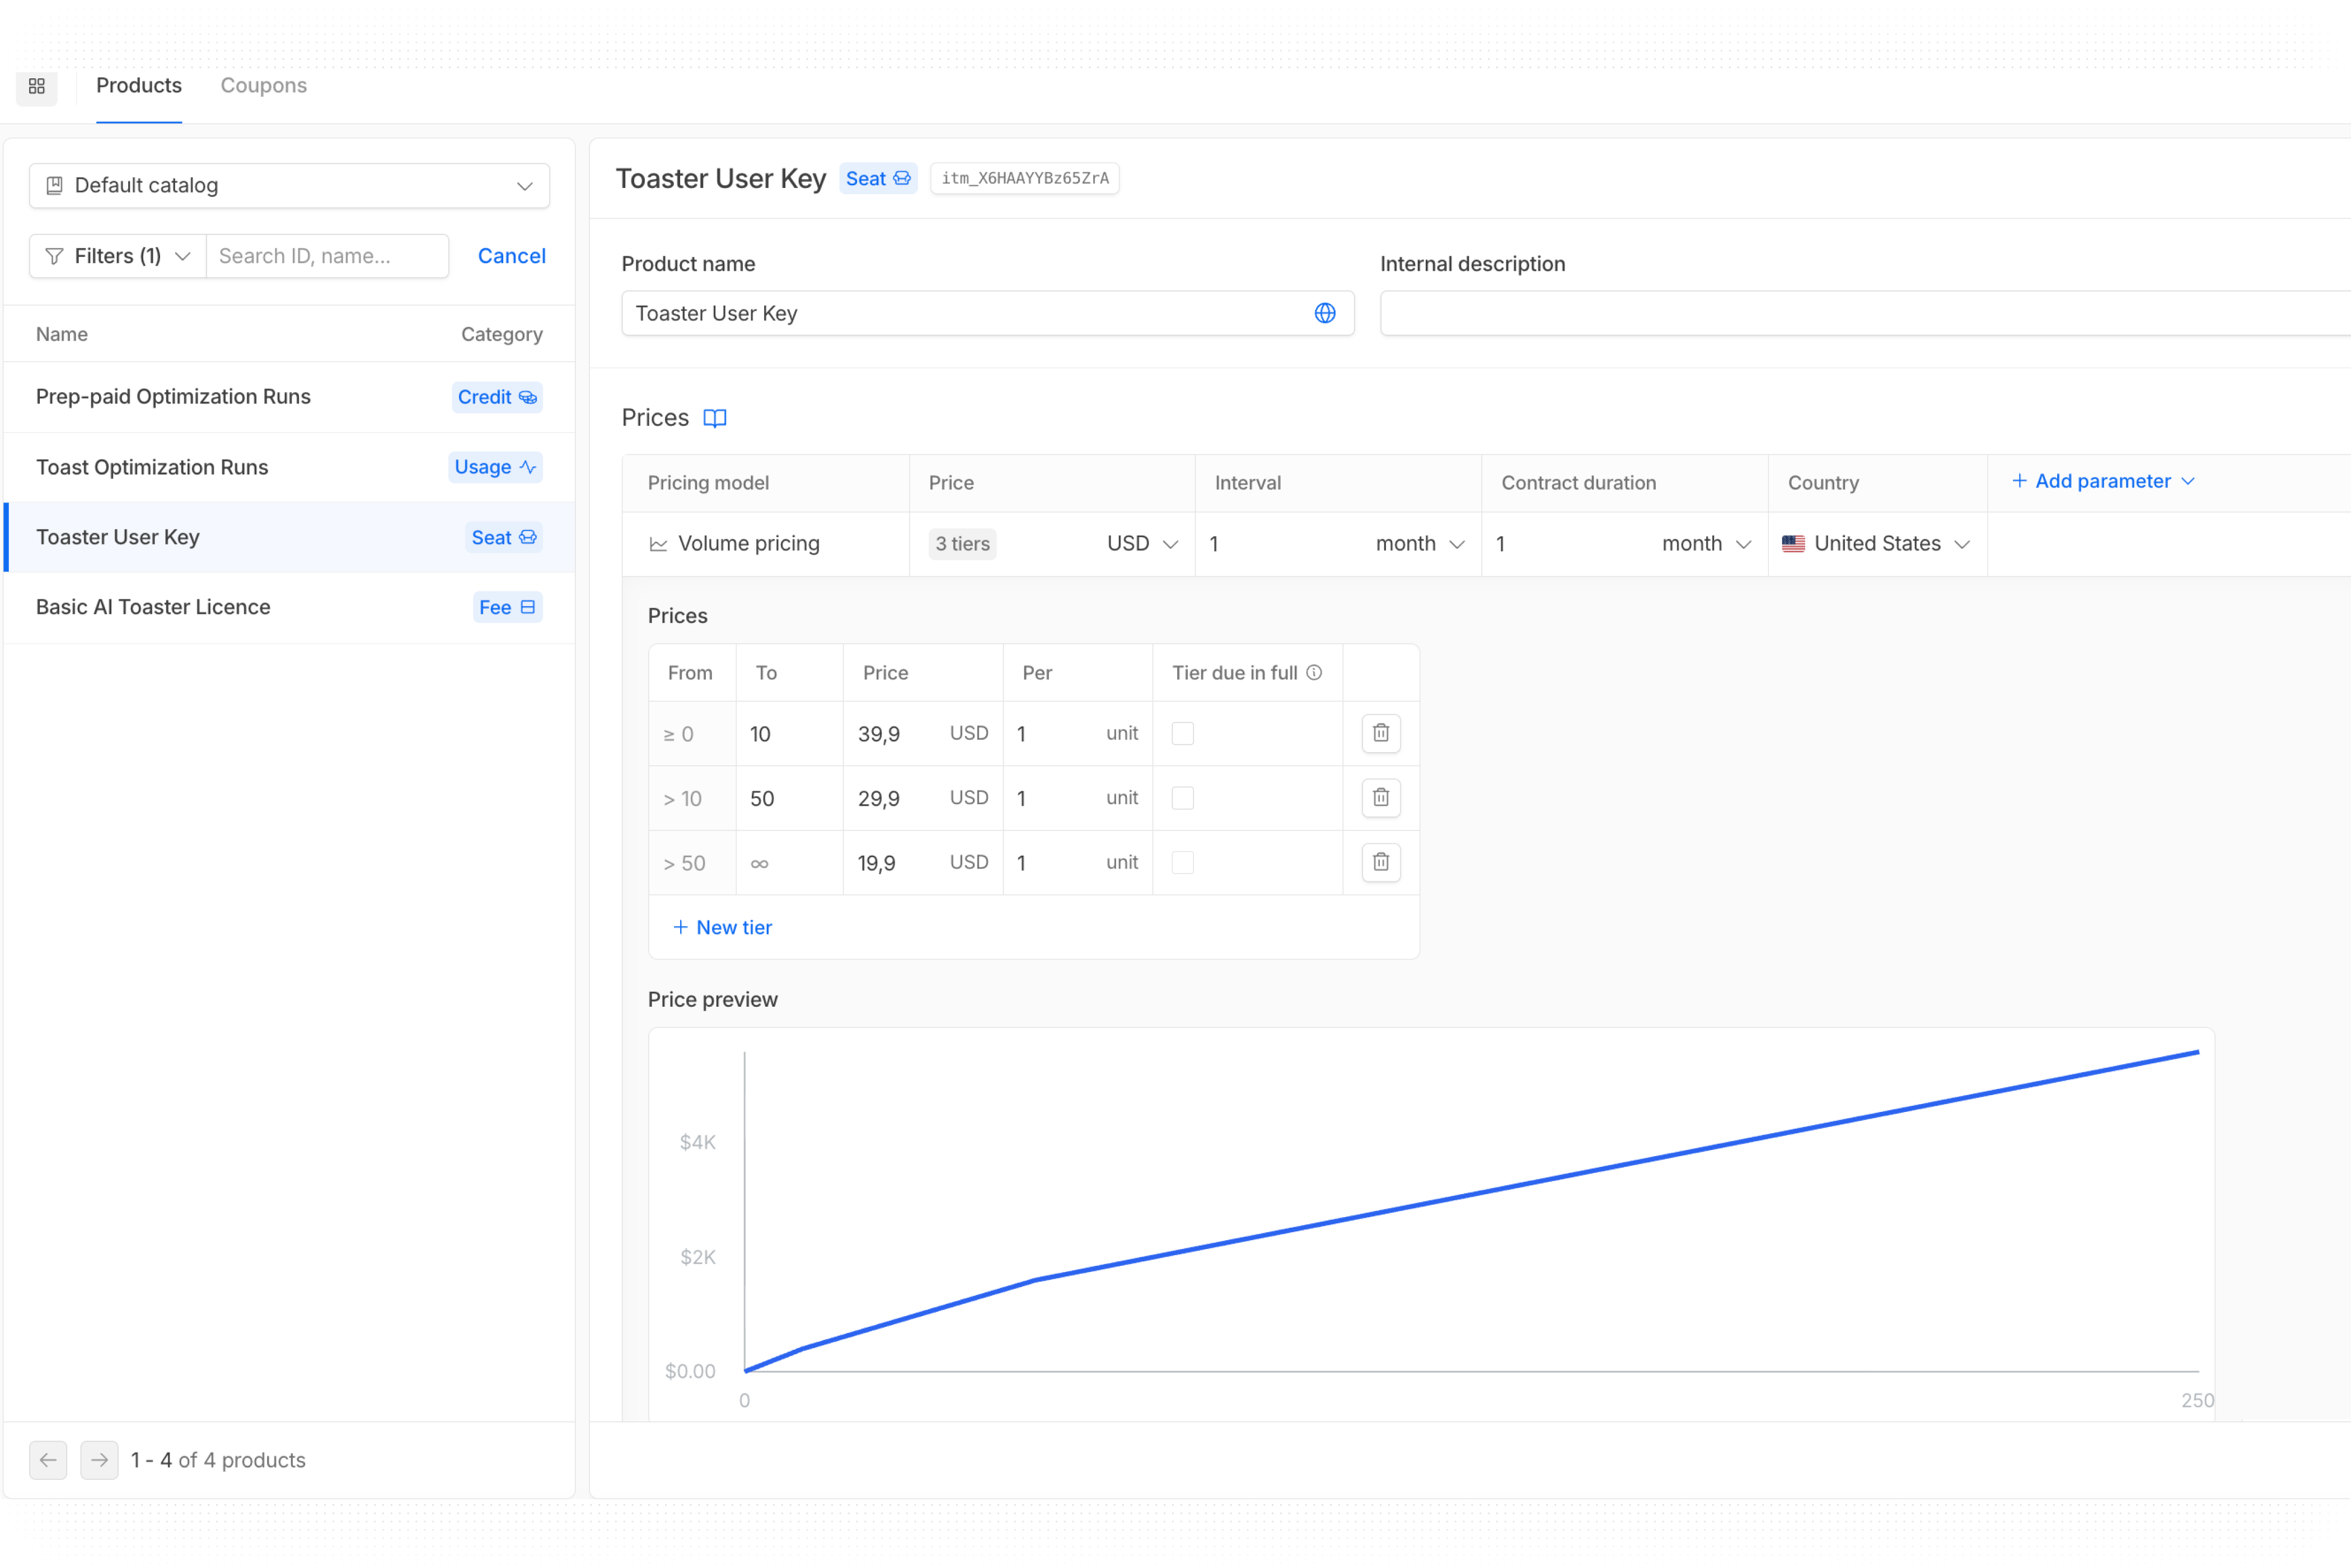
Task: Open the Prices documentation book icon
Action: 714,418
